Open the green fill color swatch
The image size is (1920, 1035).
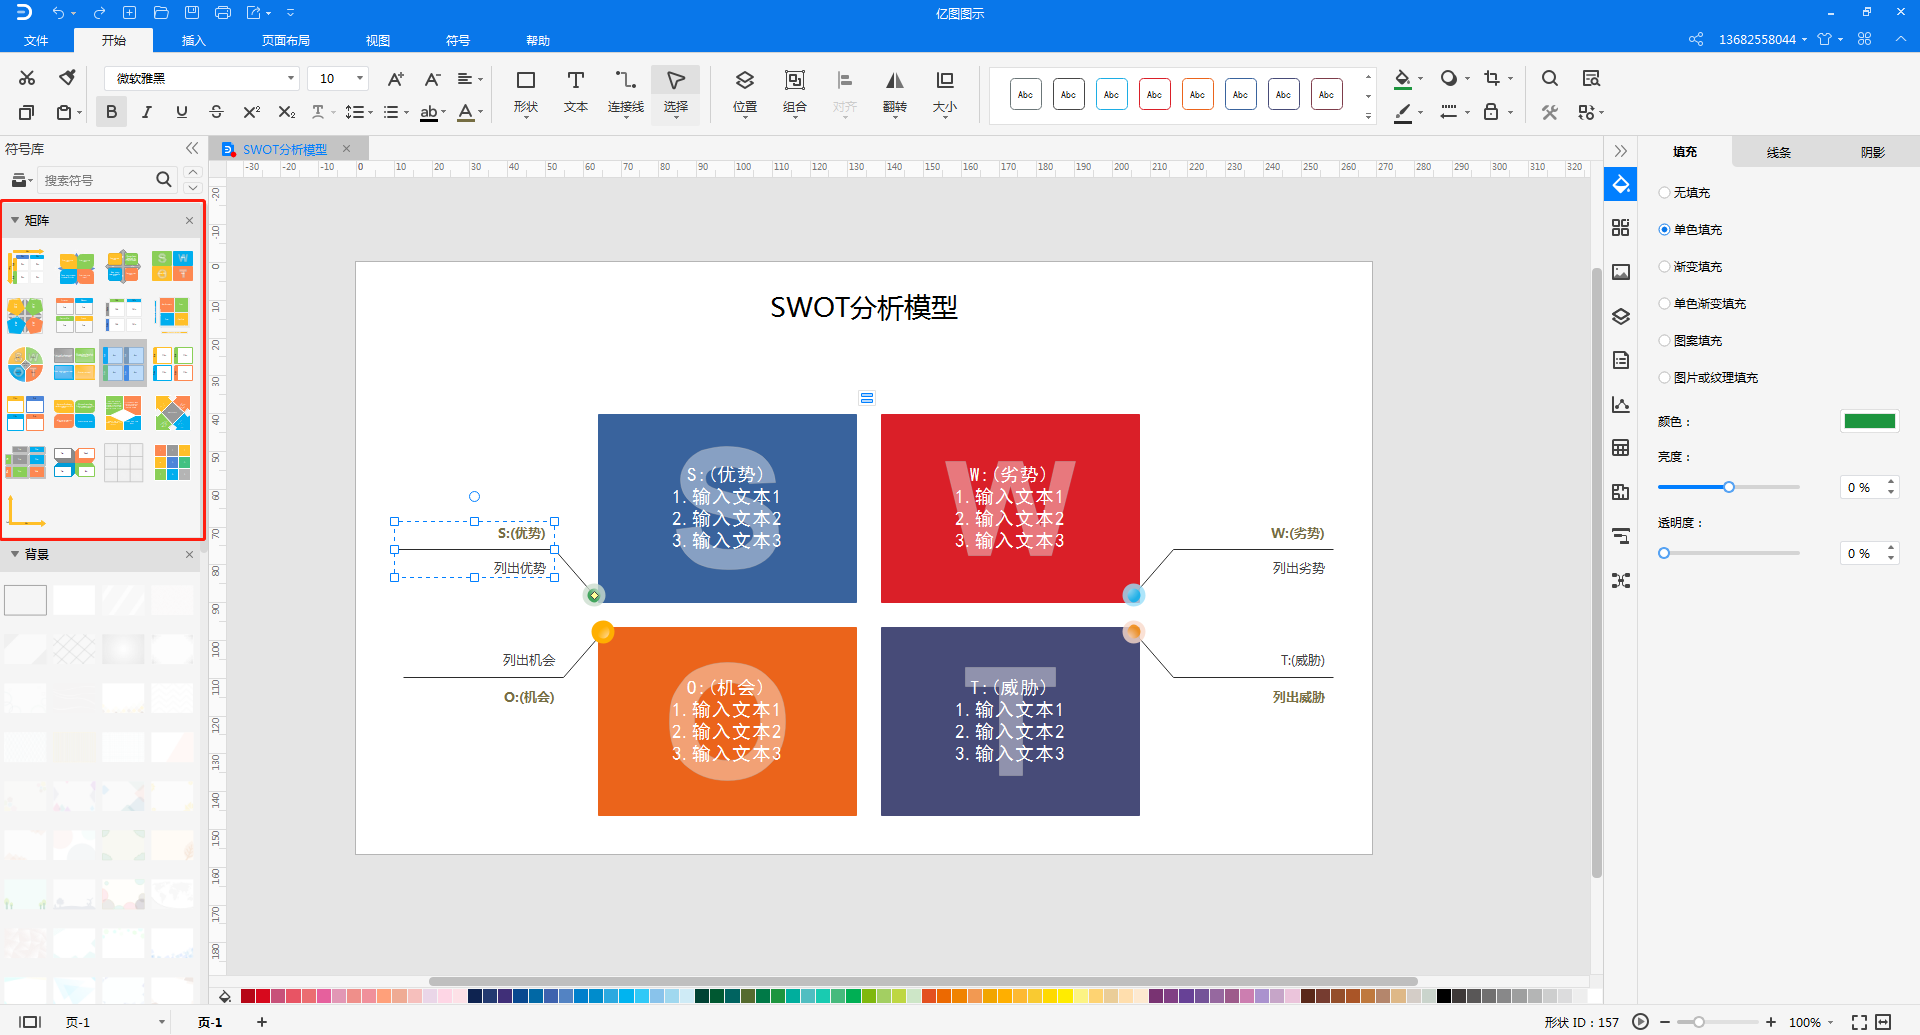click(x=1869, y=421)
